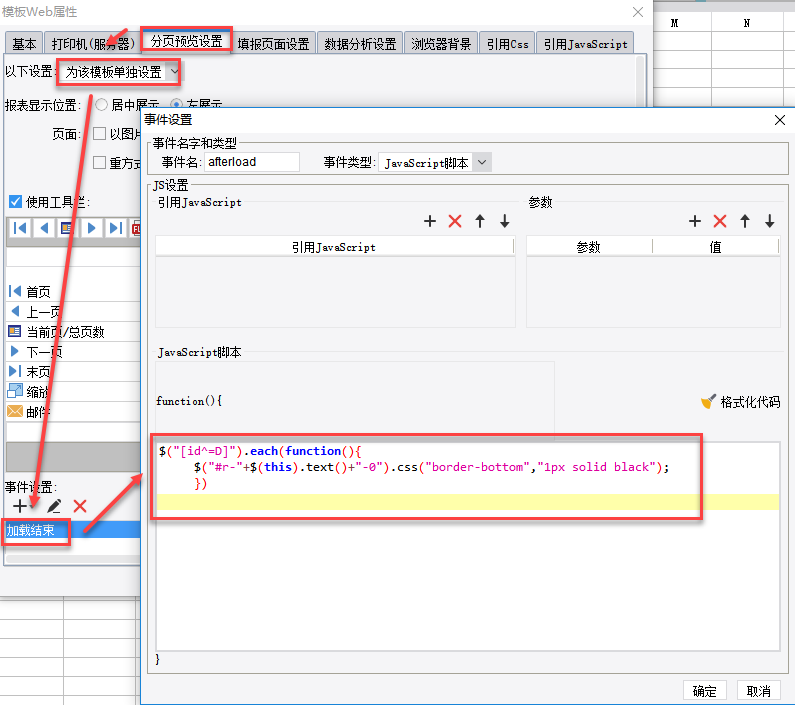The height and width of the screenshot is (705, 795).
Task: Add a new event with plus icon
Action: click(x=20, y=506)
